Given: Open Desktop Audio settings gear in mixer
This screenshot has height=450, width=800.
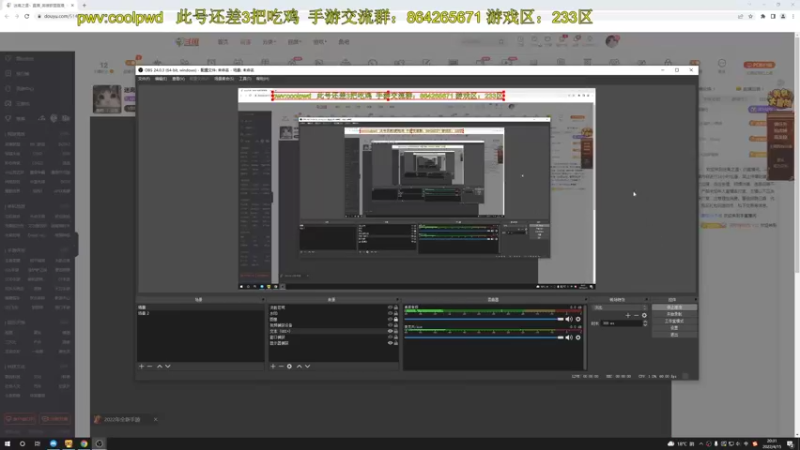Looking at the screenshot, I should pyautogui.click(x=578, y=319).
